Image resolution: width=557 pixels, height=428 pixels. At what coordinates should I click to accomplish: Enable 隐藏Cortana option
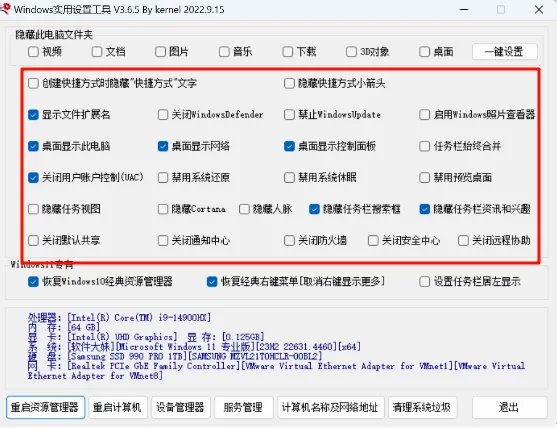163,209
